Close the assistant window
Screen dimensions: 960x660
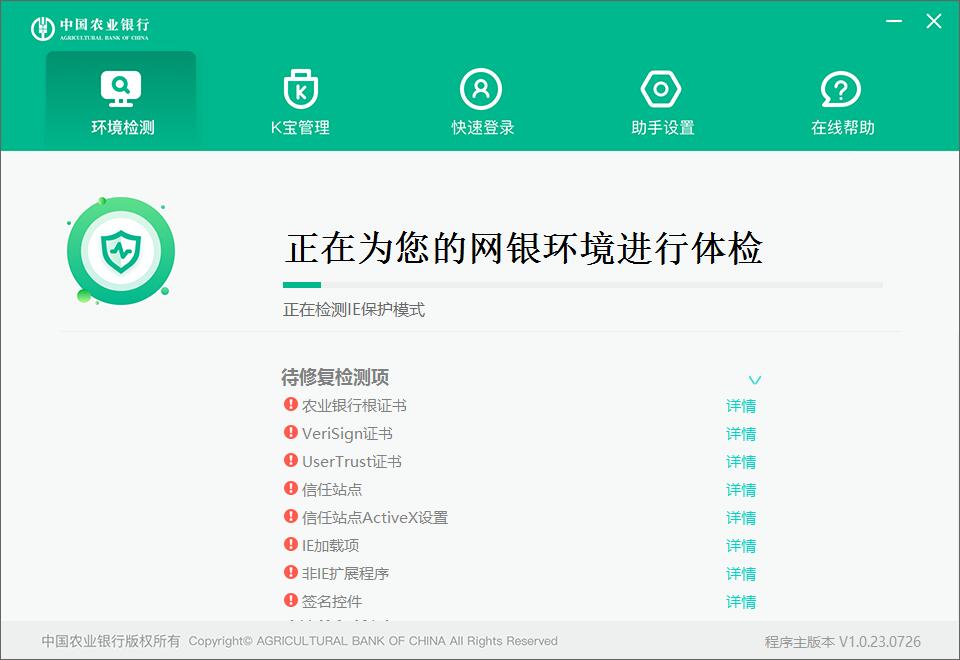[x=934, y=21]
